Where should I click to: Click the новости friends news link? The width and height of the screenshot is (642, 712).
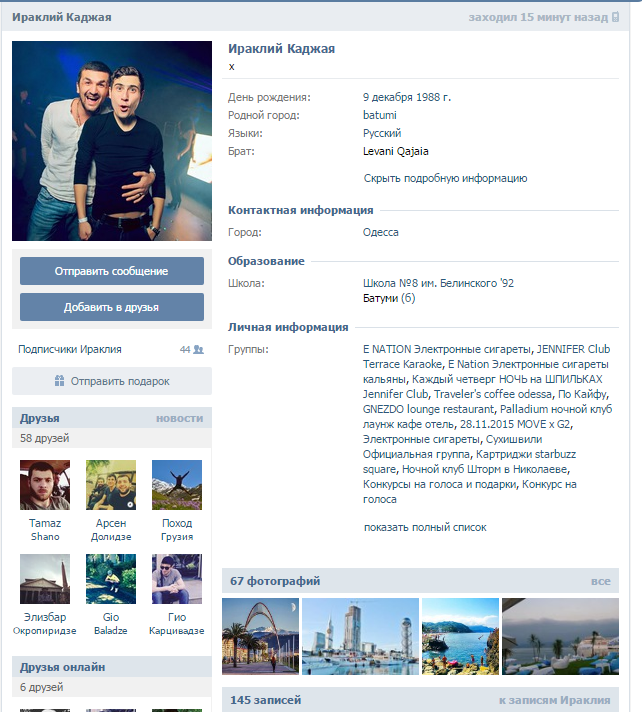[x=179, y=418]
